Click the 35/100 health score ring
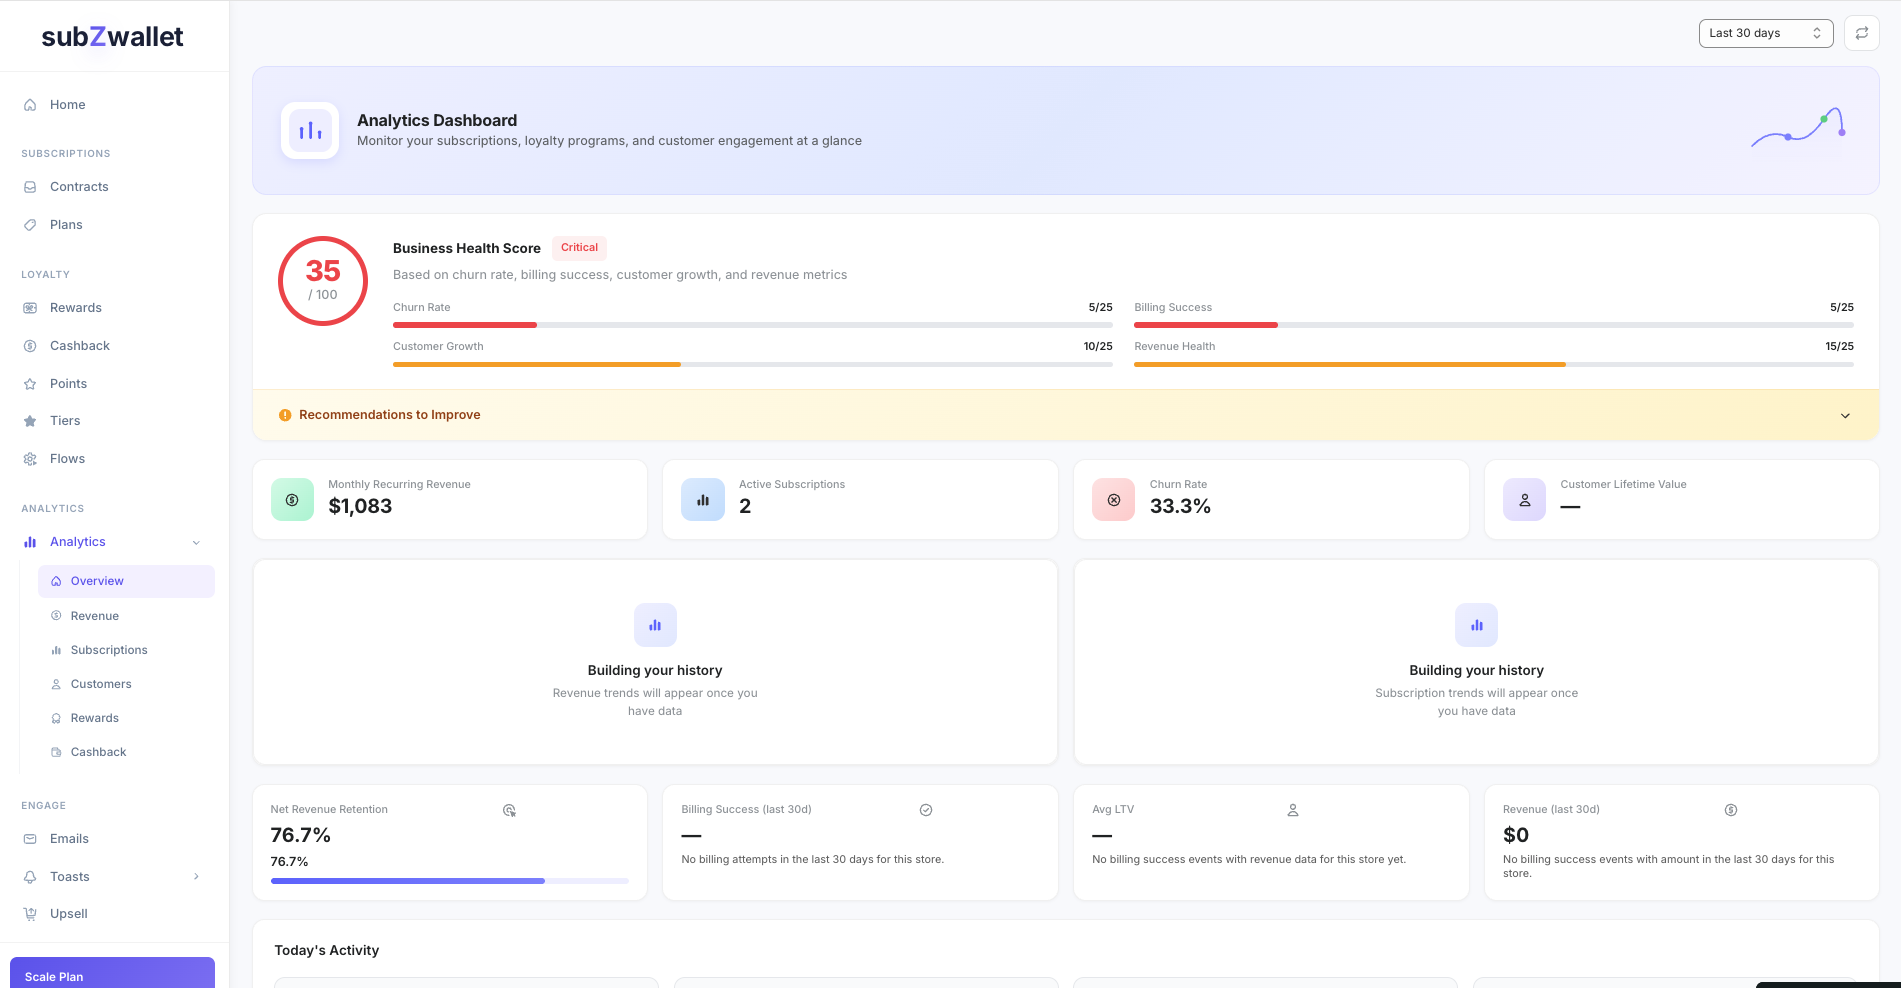 (x=323, y=281)
